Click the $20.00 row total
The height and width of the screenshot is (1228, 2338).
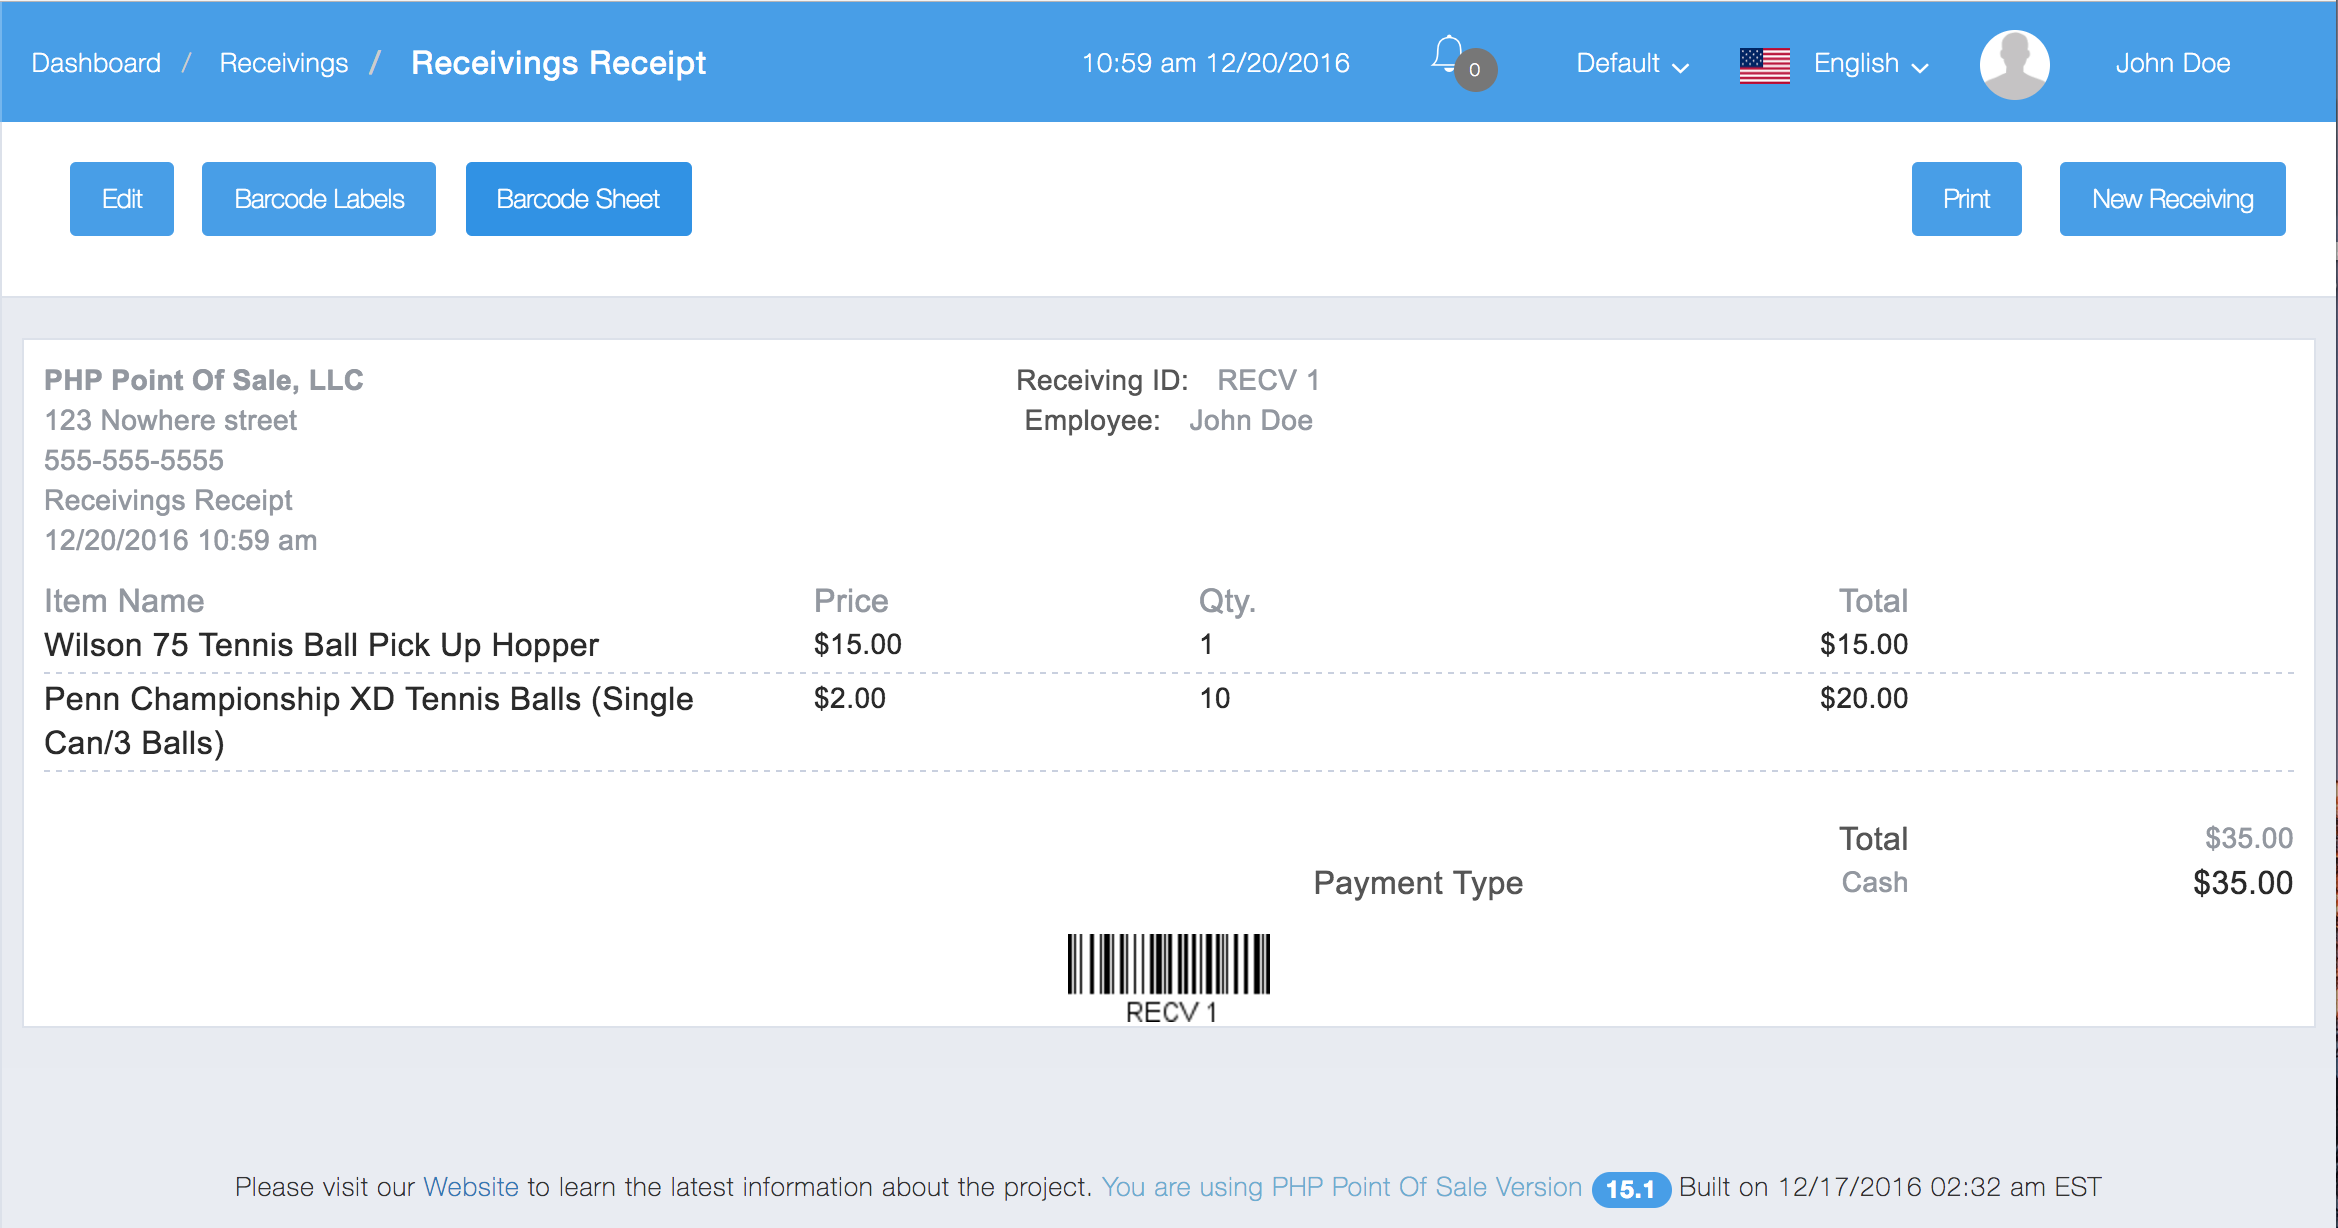pos(1864,698)
